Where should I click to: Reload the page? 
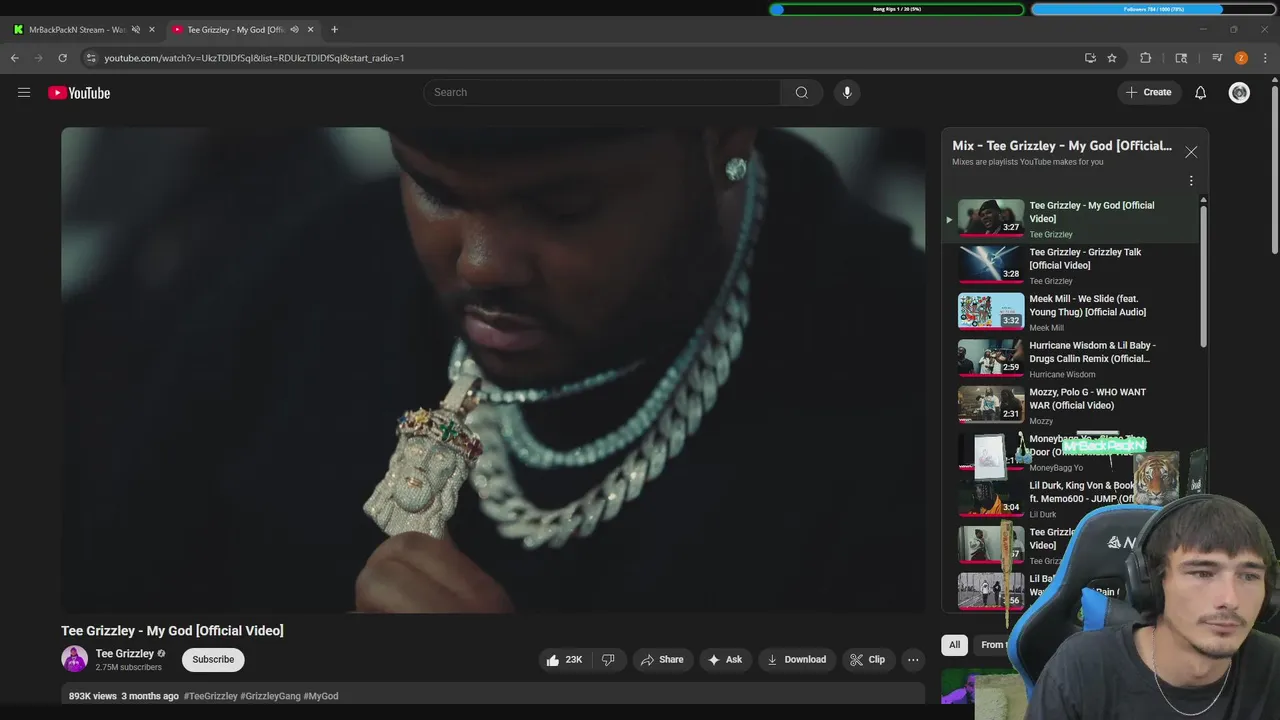(62, 58)
